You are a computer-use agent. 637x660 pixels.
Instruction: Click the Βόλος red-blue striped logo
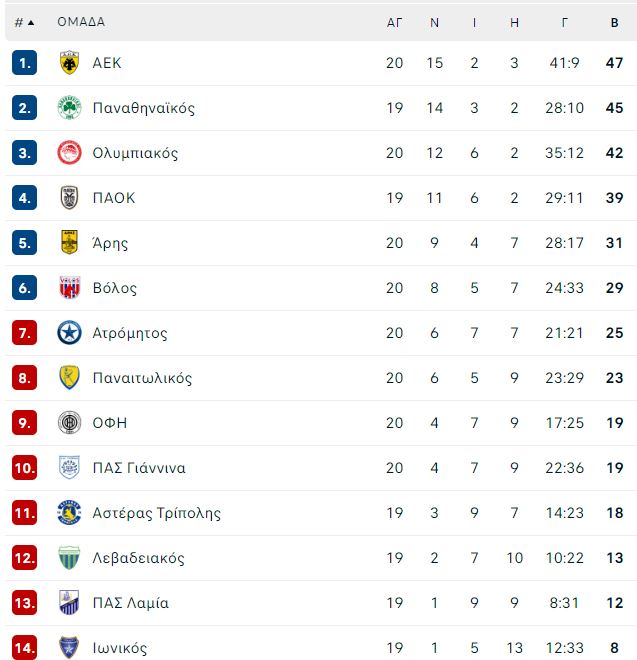69,287
